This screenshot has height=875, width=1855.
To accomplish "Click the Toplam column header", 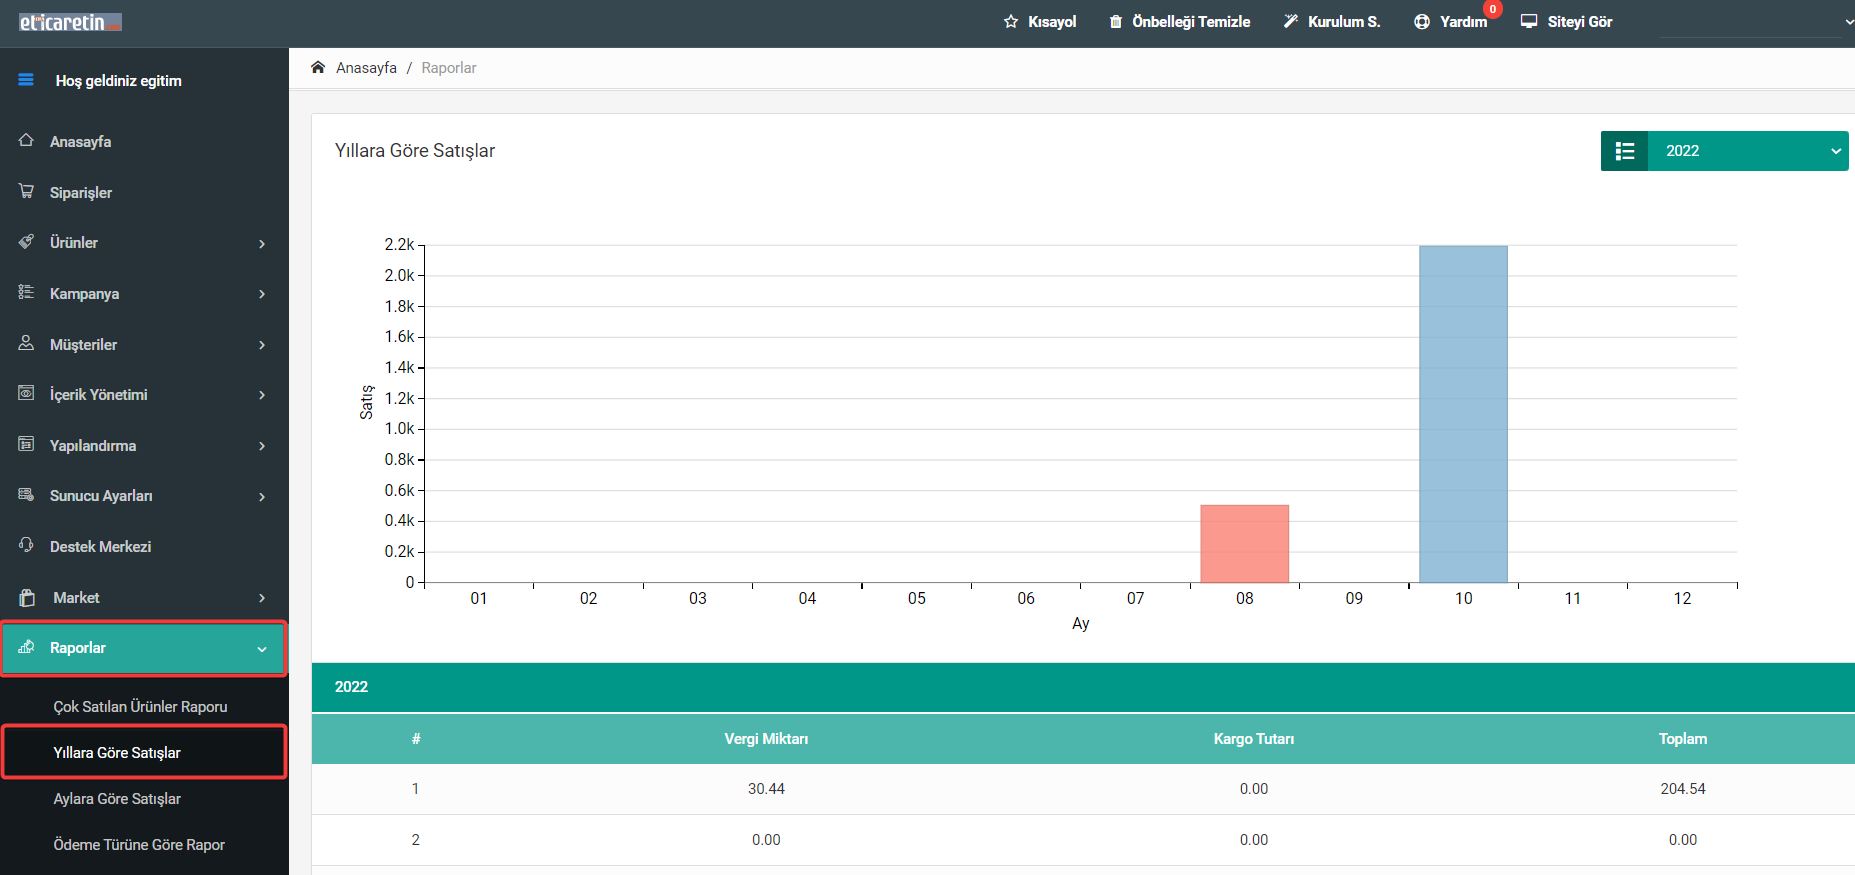I will click(1683, 738).
